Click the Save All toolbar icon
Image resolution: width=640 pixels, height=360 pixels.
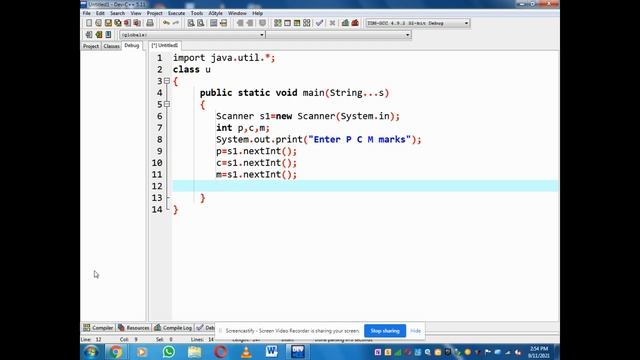pos(118,23)
